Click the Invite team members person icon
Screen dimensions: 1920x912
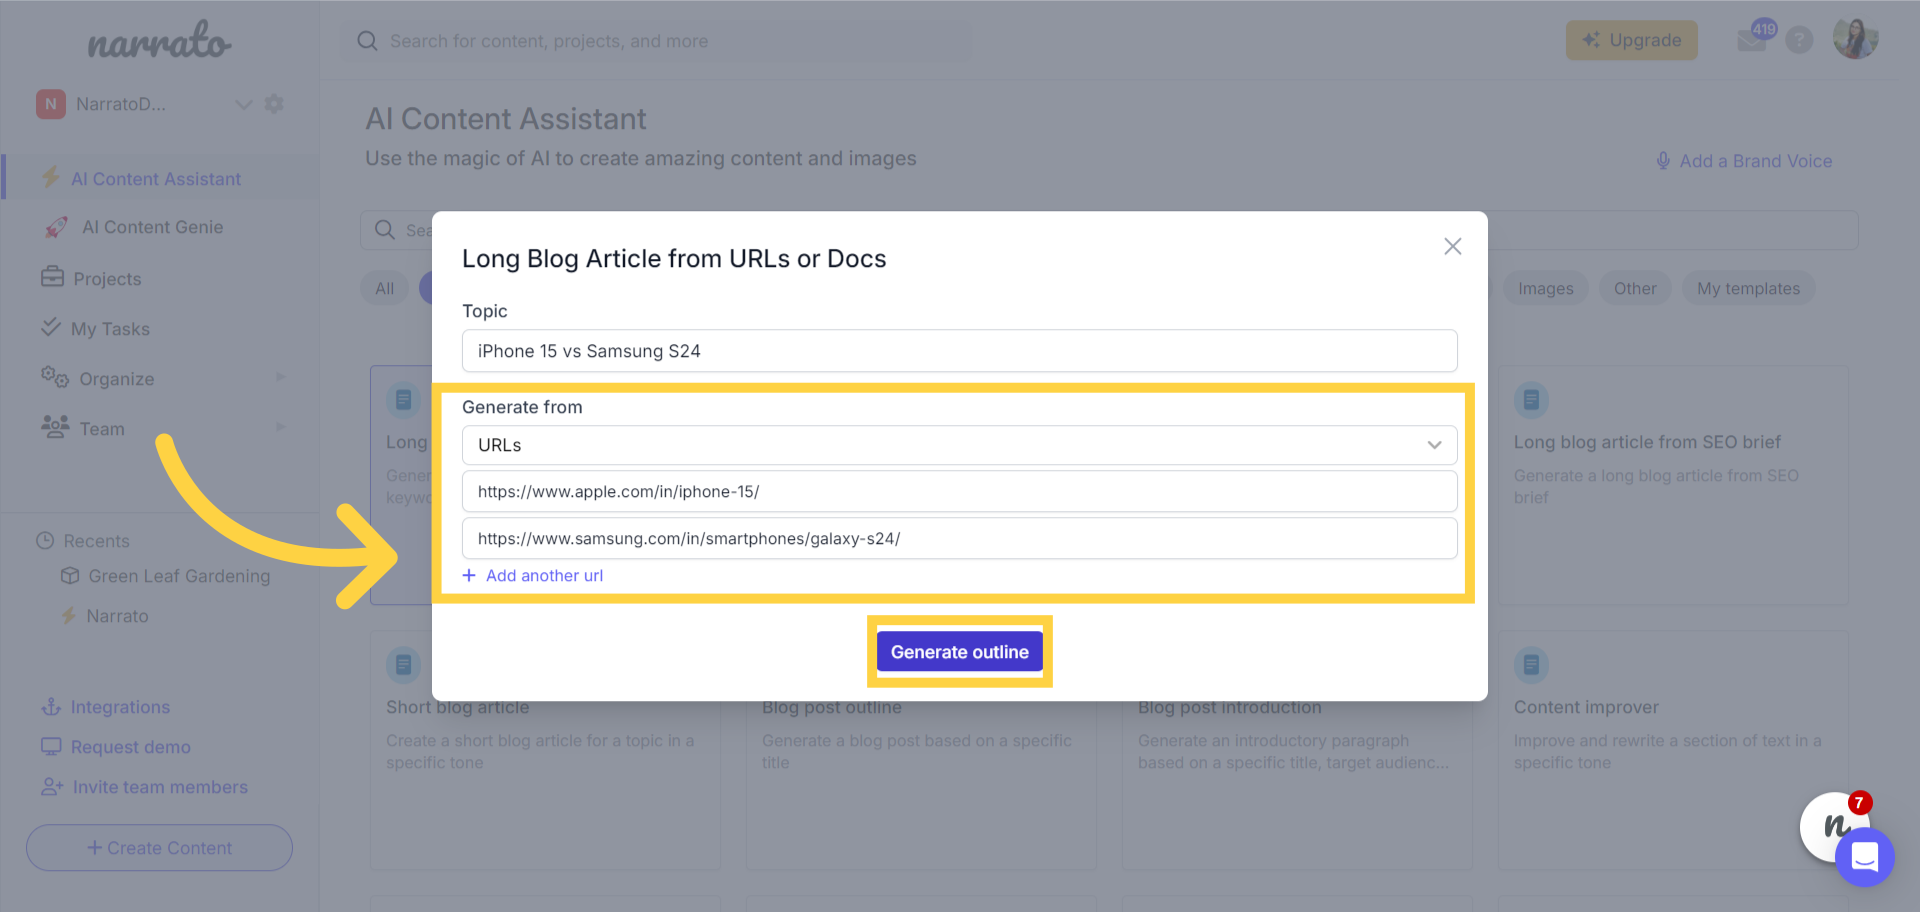click(52, 787)
